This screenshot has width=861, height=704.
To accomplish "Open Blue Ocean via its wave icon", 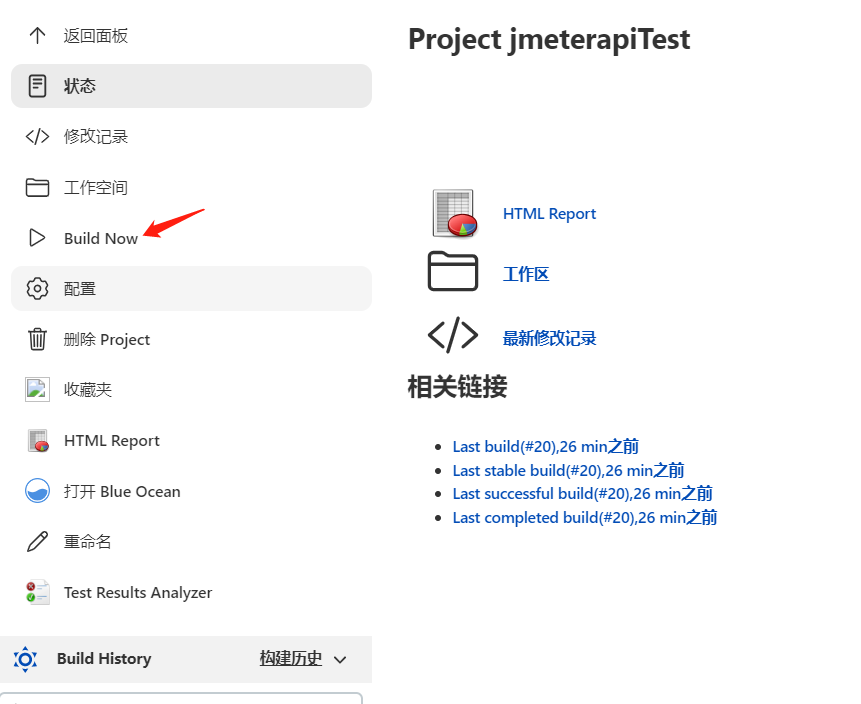I will 37,491.
